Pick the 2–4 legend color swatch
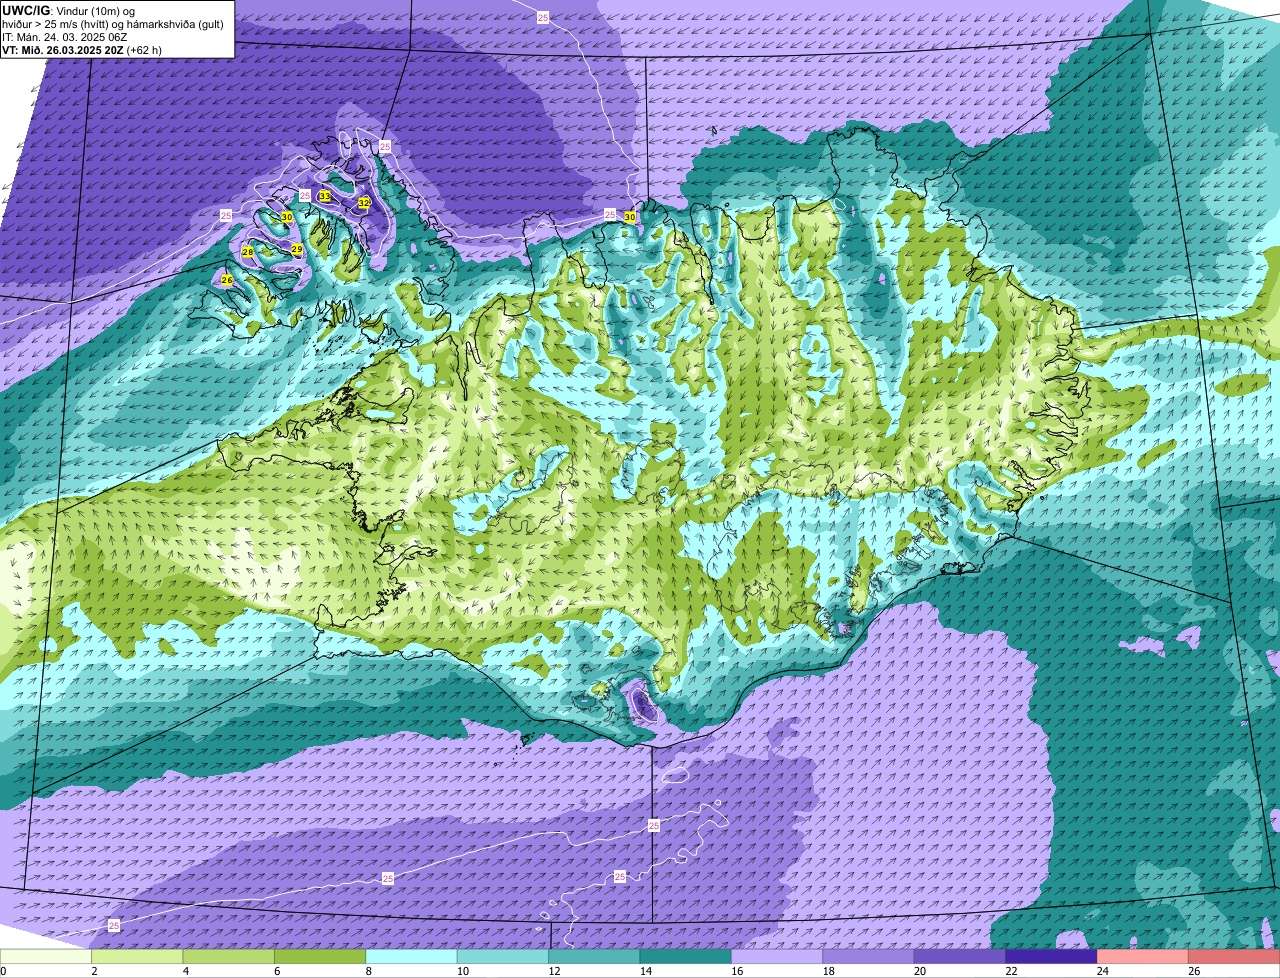This screenshot has height=978, width=1280. pyautogui.click(x=137, y=956)
